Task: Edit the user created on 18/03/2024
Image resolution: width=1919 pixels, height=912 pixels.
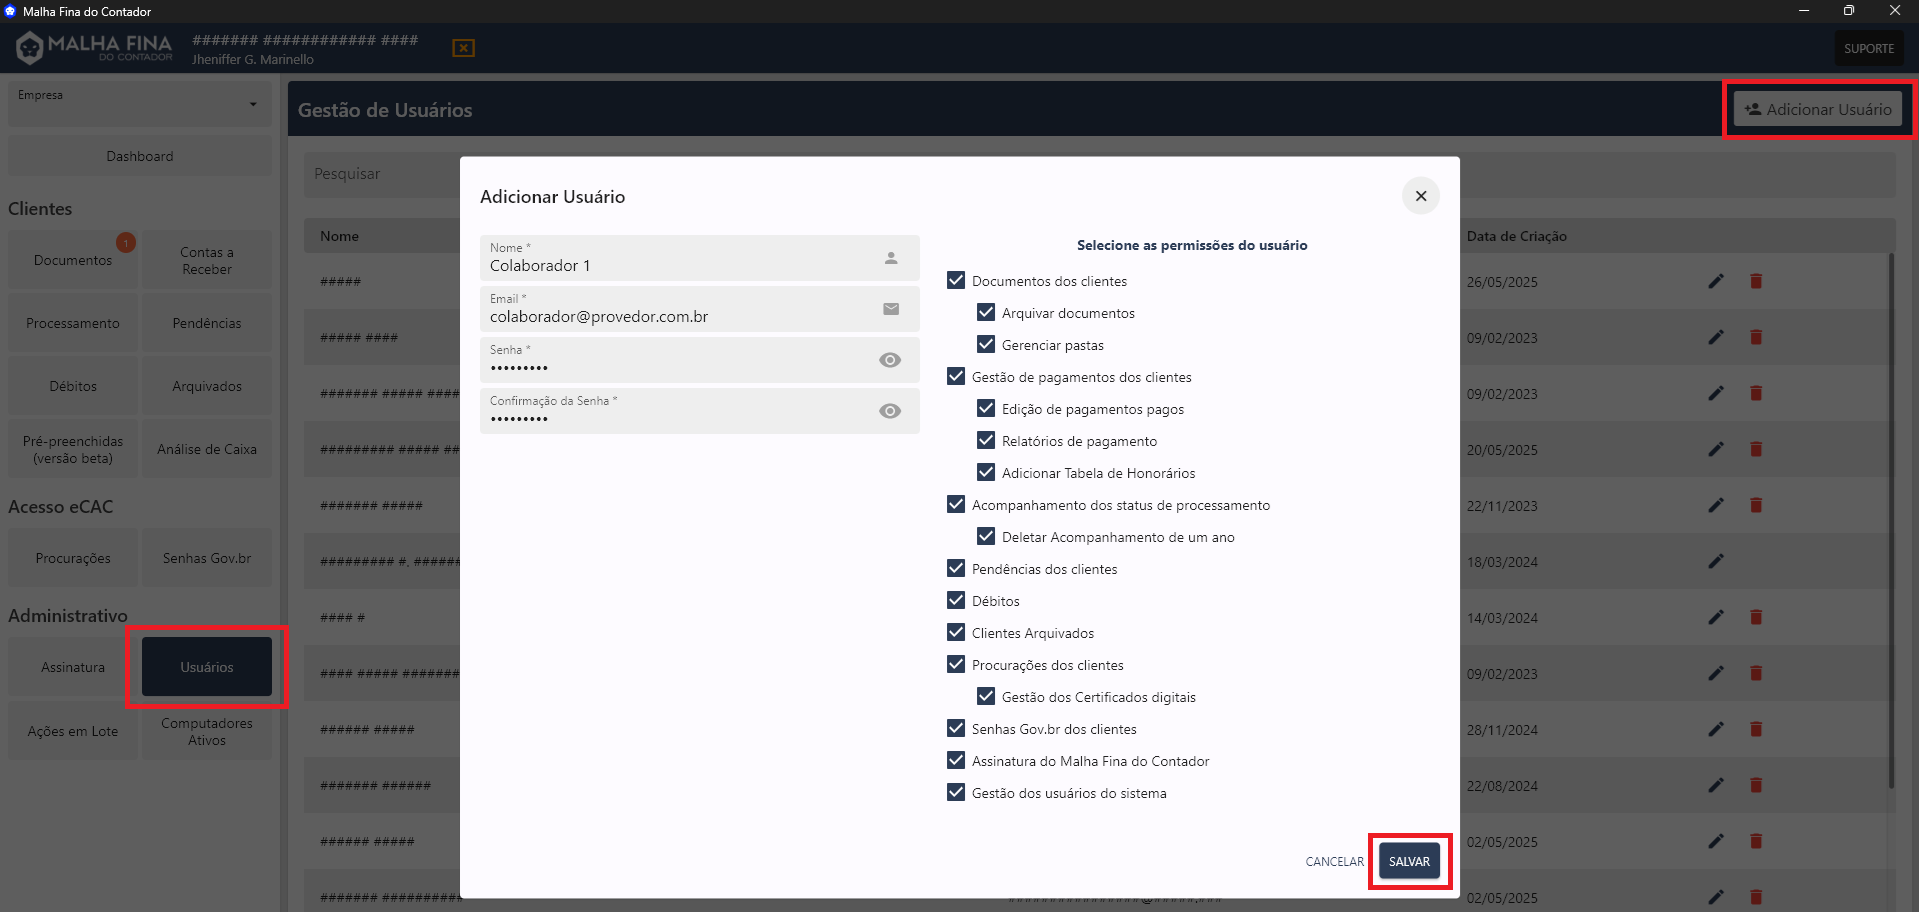Action: [x=1715, y=562]
